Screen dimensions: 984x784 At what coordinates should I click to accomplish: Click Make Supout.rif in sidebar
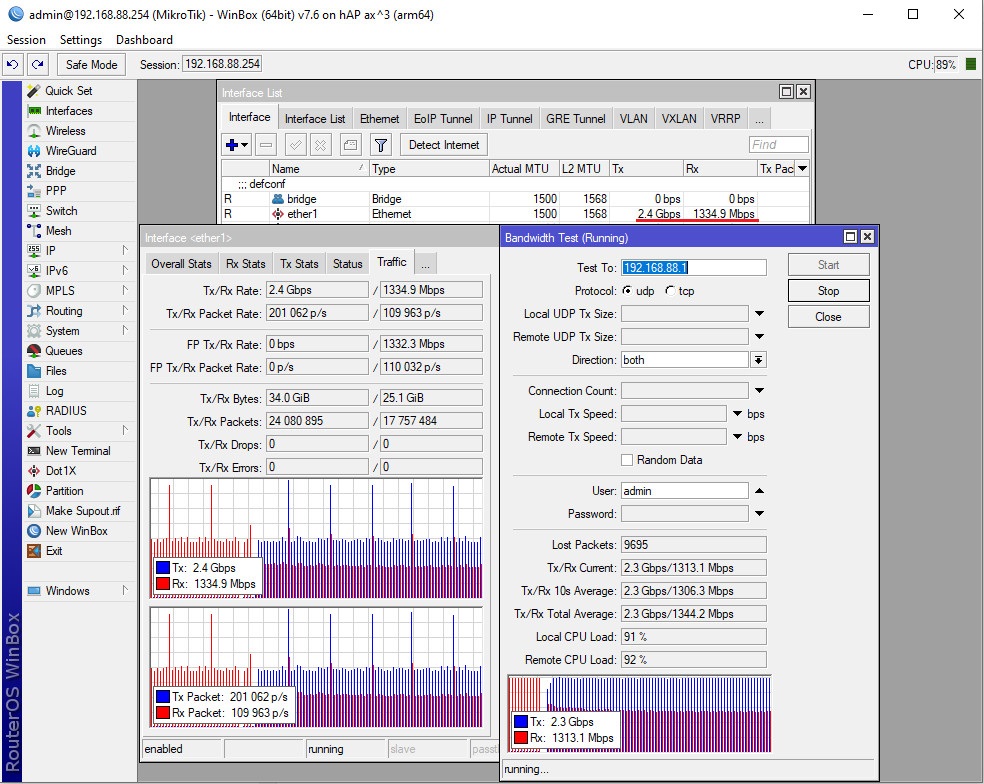click(83, 511)
